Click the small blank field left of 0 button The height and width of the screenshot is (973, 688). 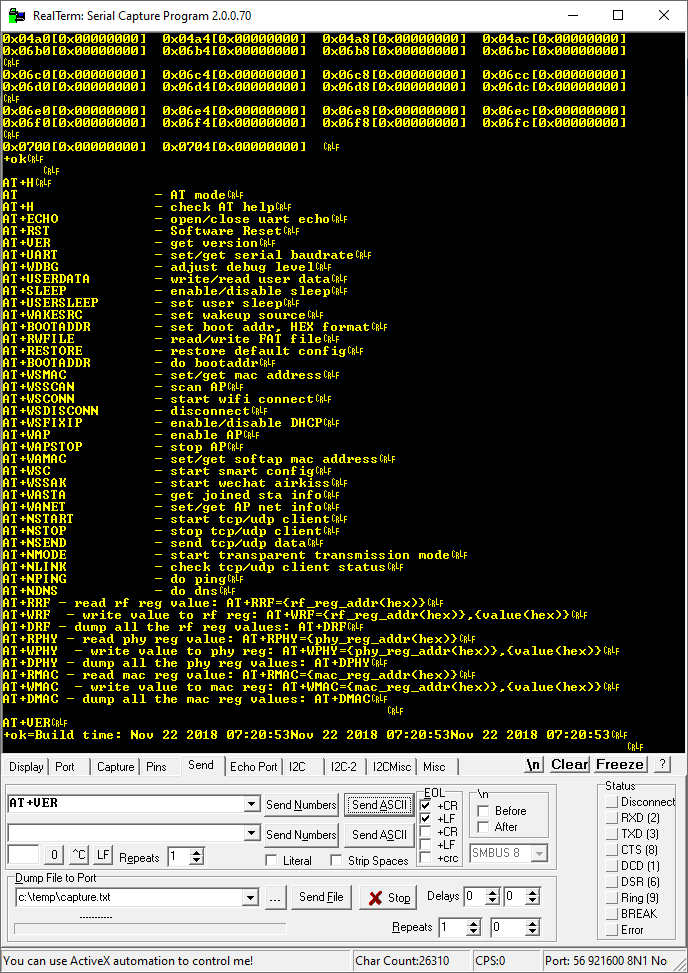click(x=23, y=855)
